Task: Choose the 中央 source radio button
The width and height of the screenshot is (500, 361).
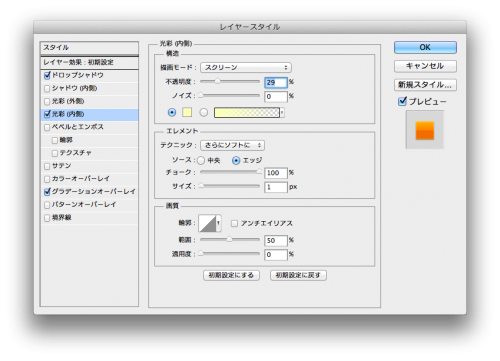Action: (x=201, y=161)
